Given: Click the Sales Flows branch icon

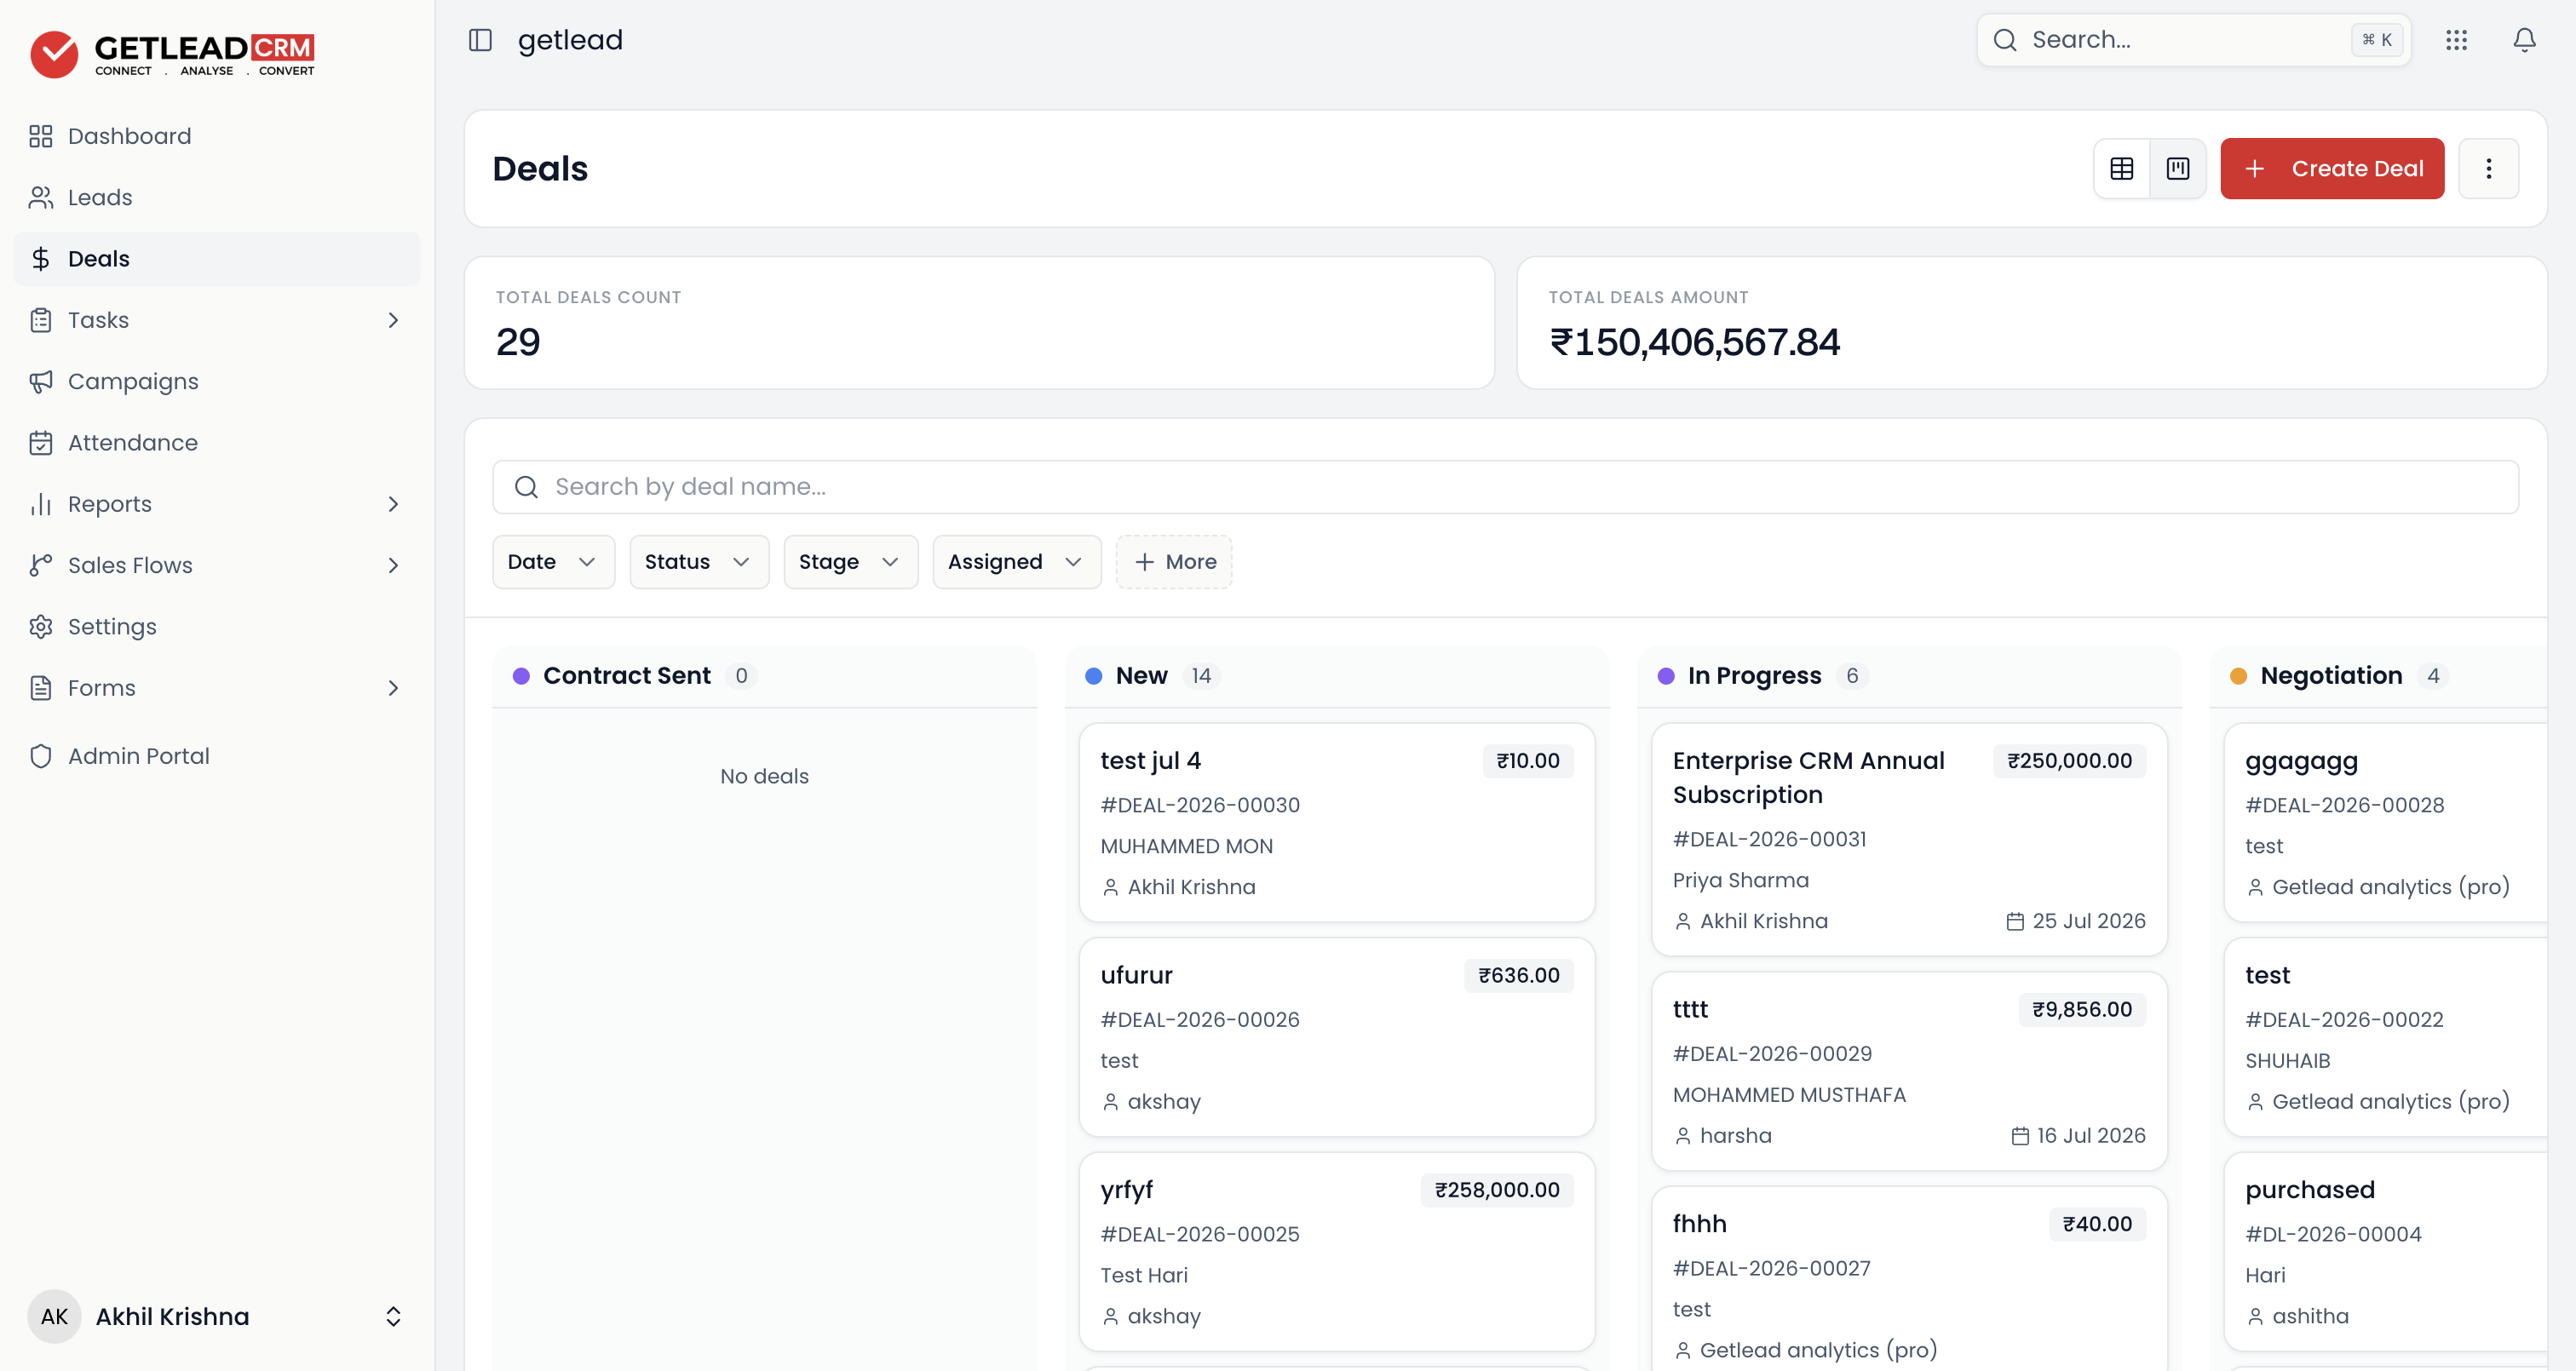Looking at the screenshot, I should click(40, 565).
